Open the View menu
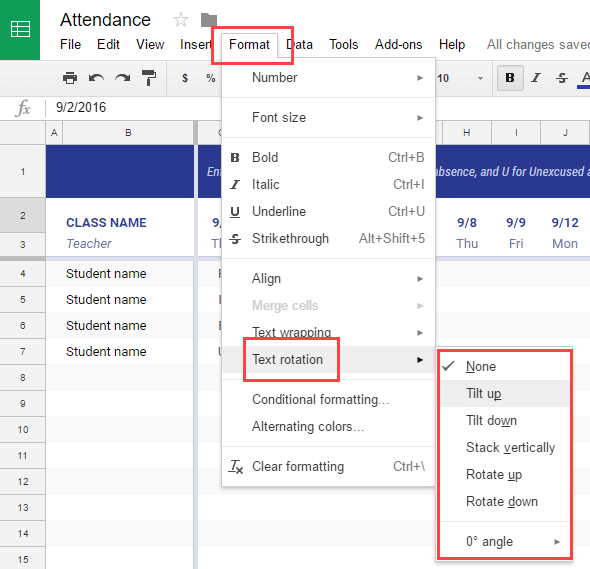 click(x=150, y=44)
